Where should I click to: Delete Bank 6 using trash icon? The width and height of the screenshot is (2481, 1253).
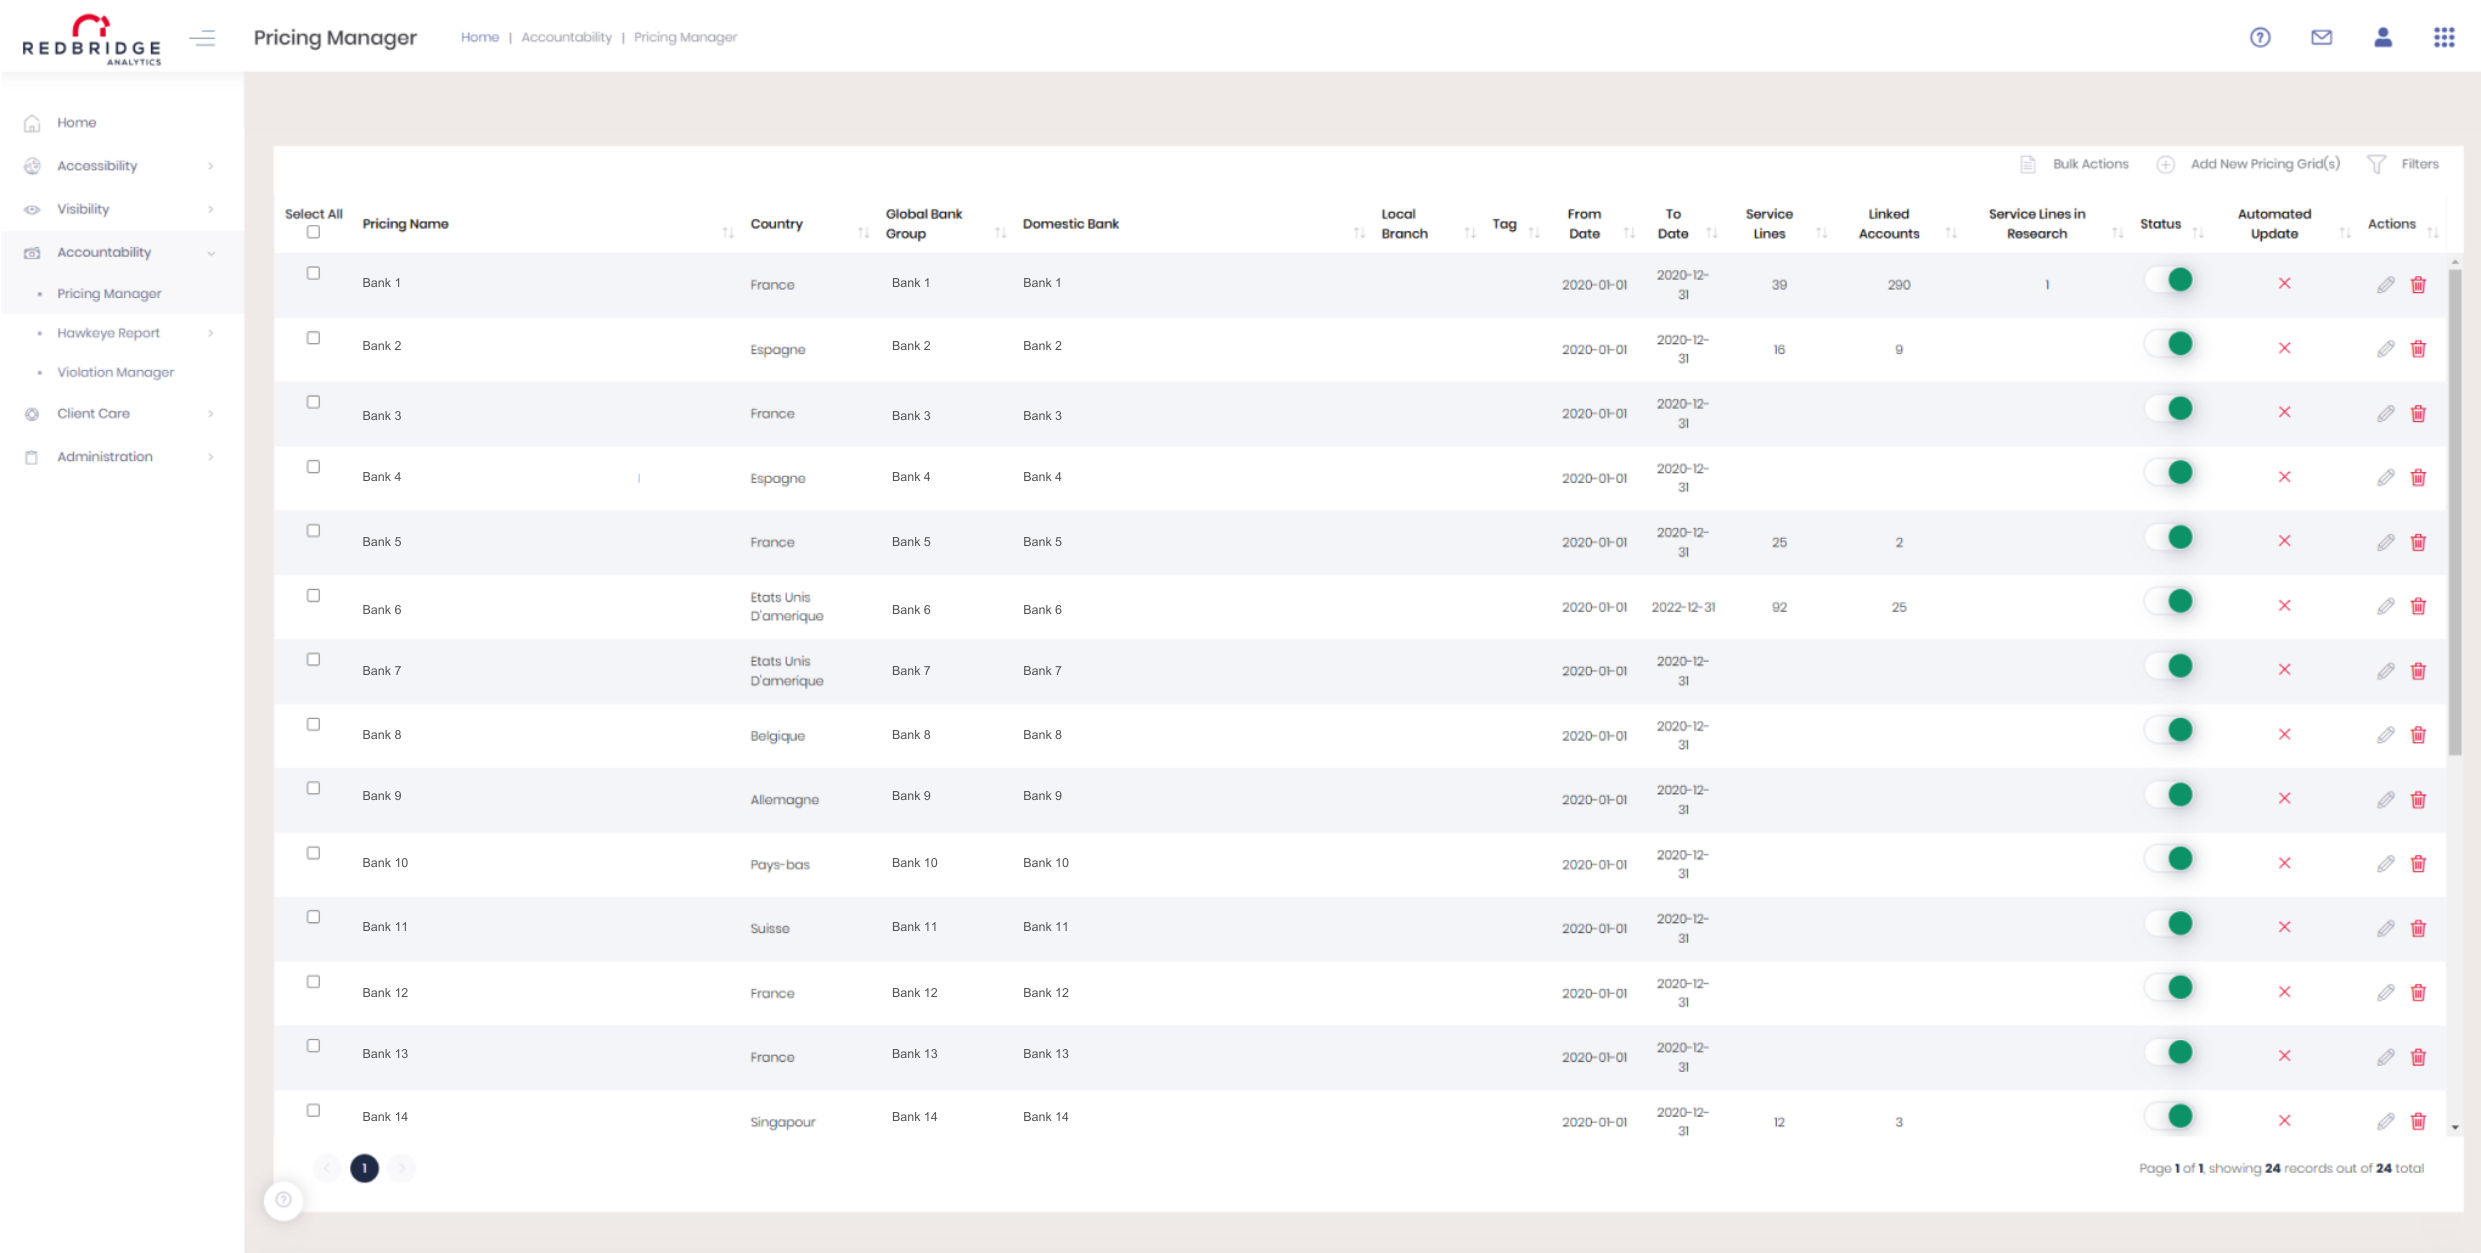tap(2418, 606)
